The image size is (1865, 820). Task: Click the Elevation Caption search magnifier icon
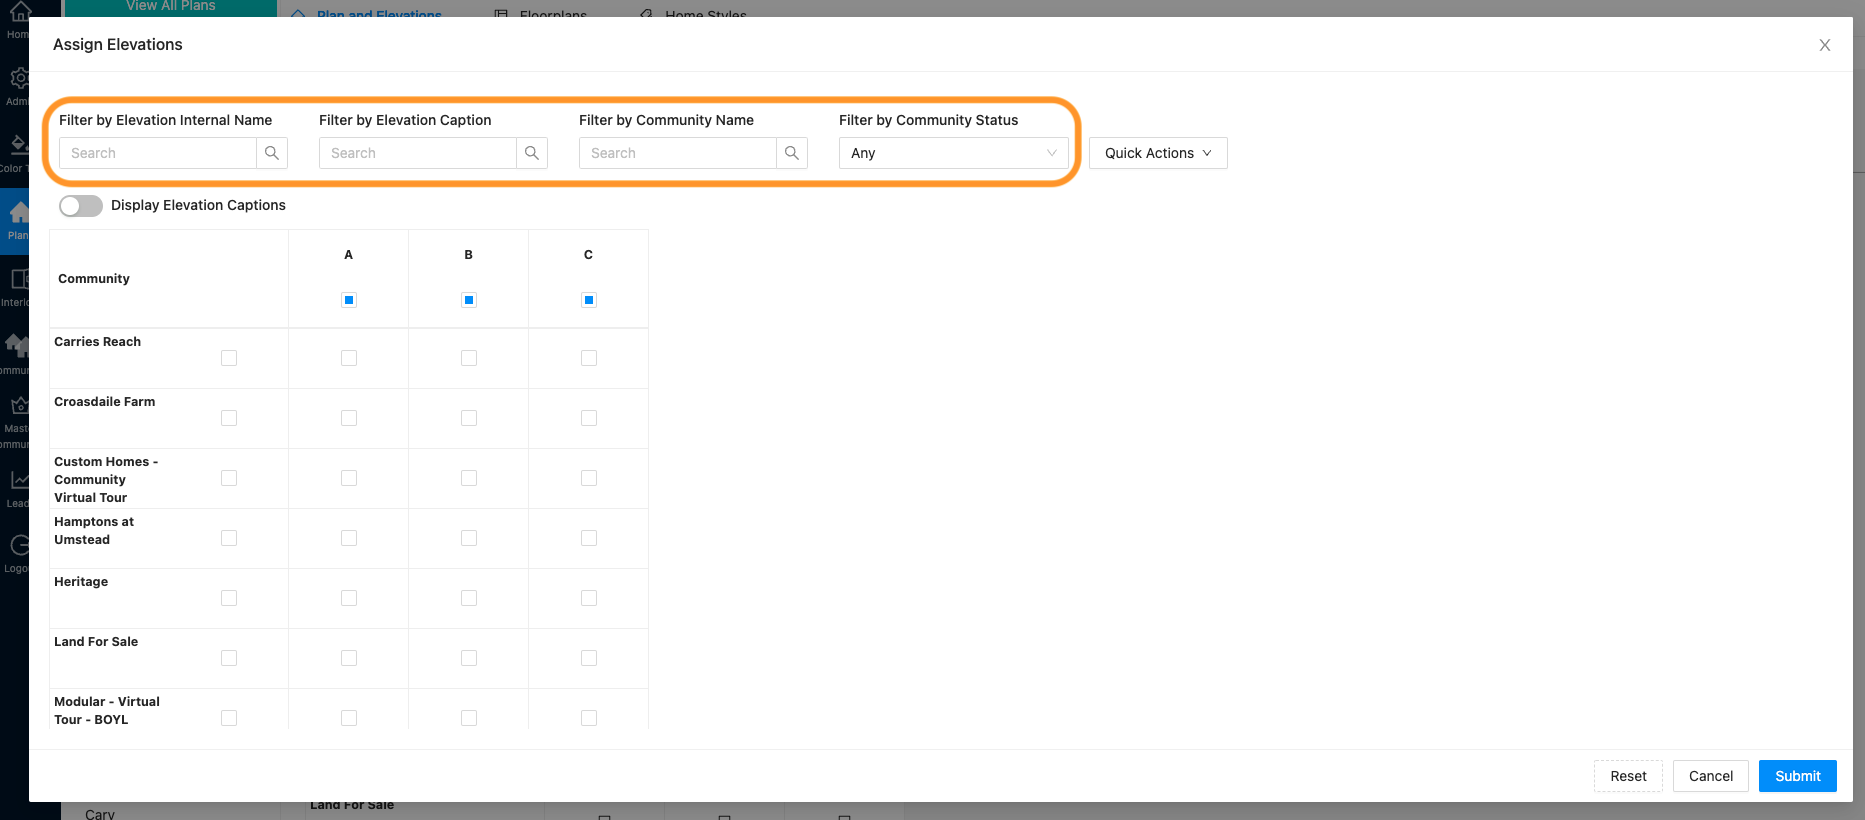point(531,153)
